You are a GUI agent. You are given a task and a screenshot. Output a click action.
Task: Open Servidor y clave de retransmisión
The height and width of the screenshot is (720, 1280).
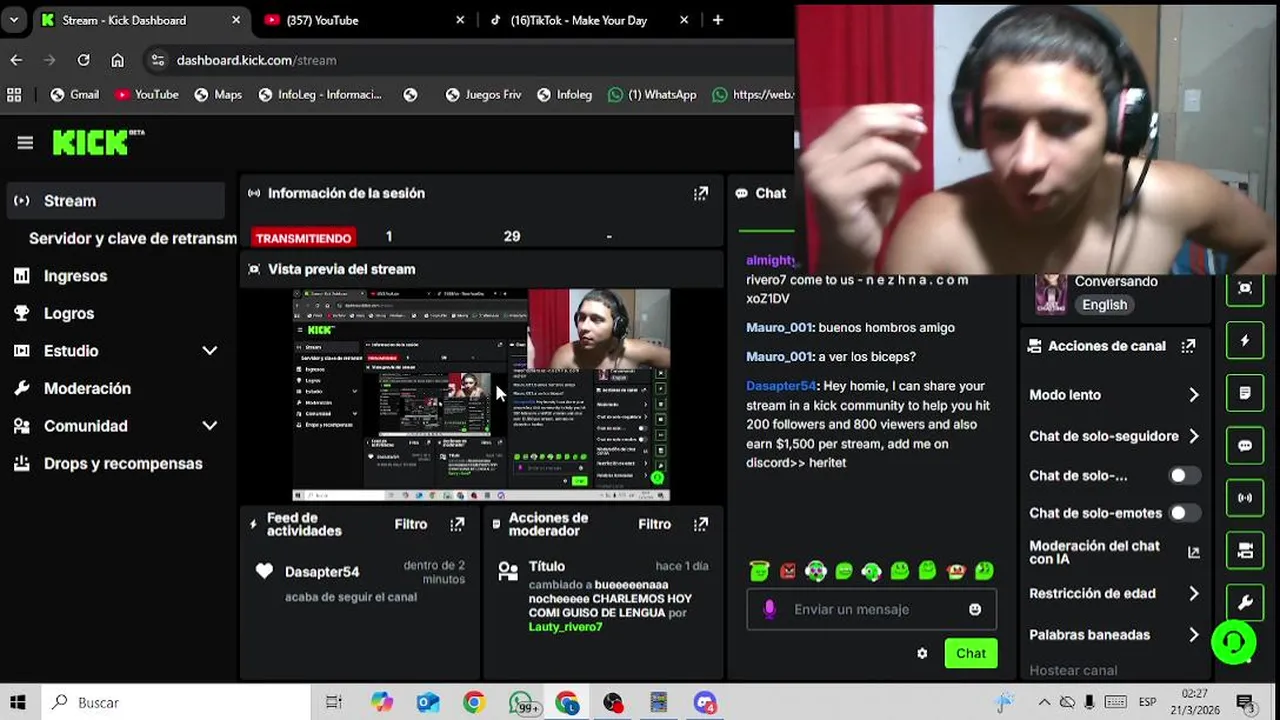tap(132, 239)
